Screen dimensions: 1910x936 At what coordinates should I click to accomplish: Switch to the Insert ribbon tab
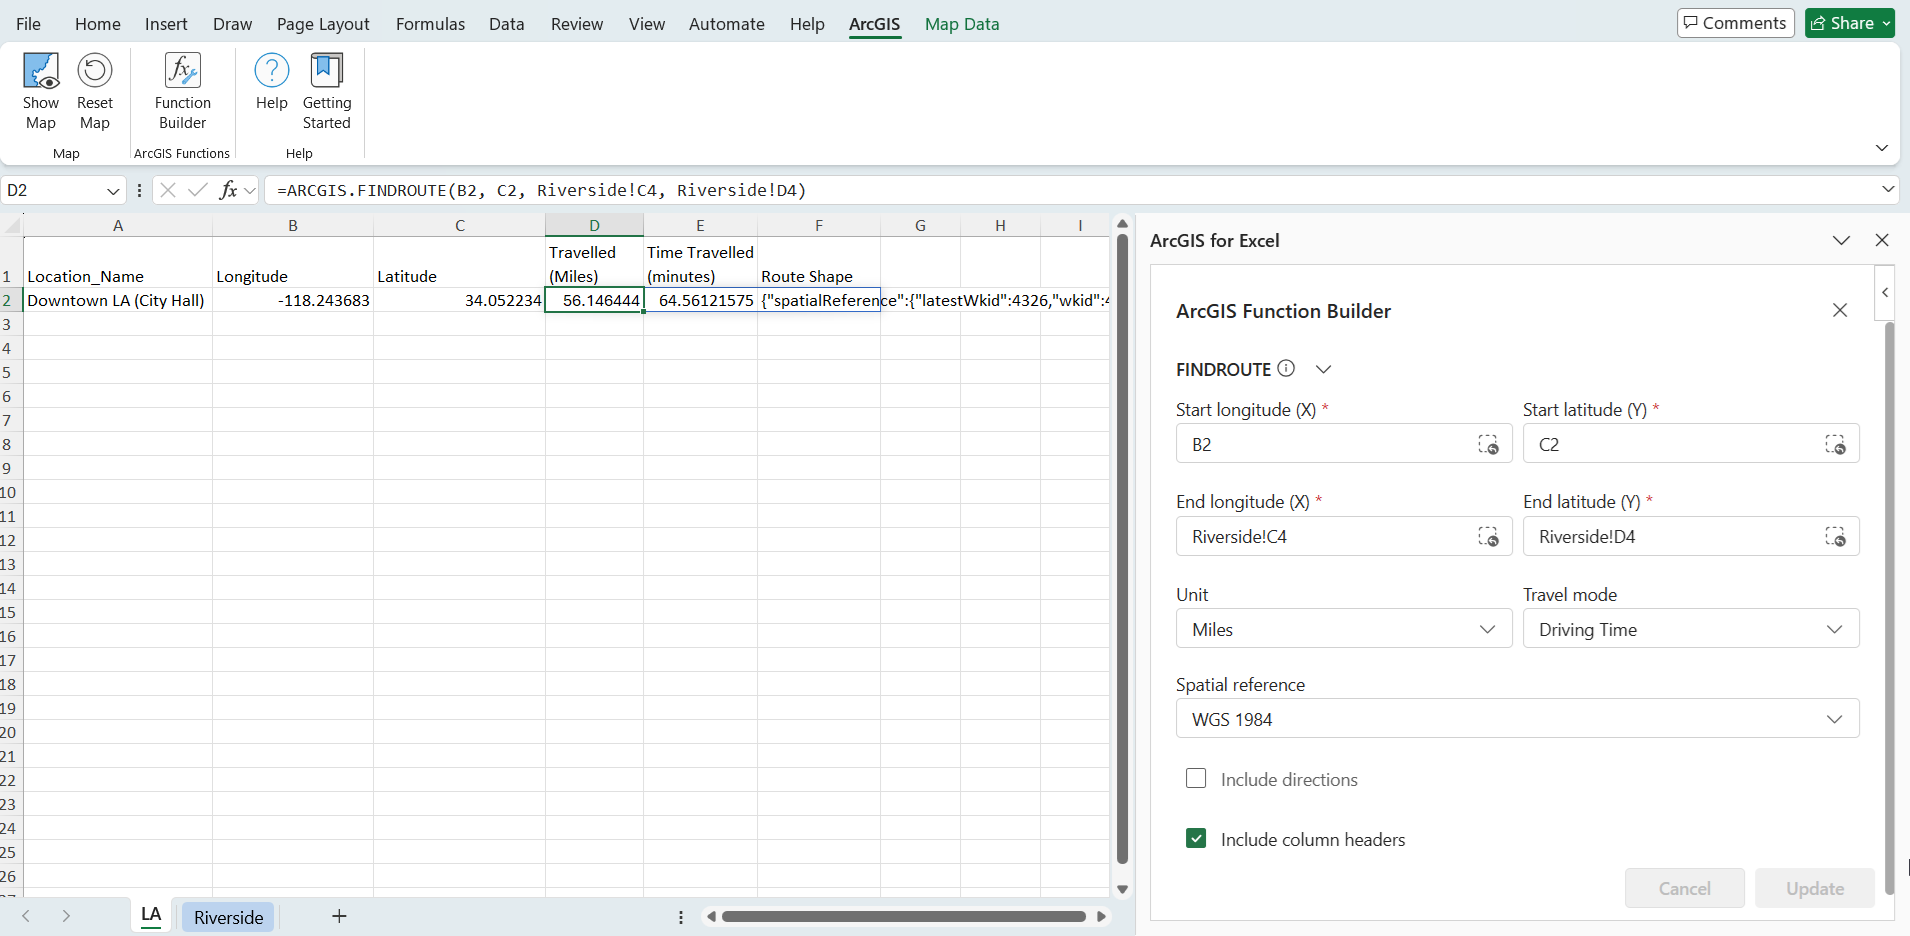166,24
